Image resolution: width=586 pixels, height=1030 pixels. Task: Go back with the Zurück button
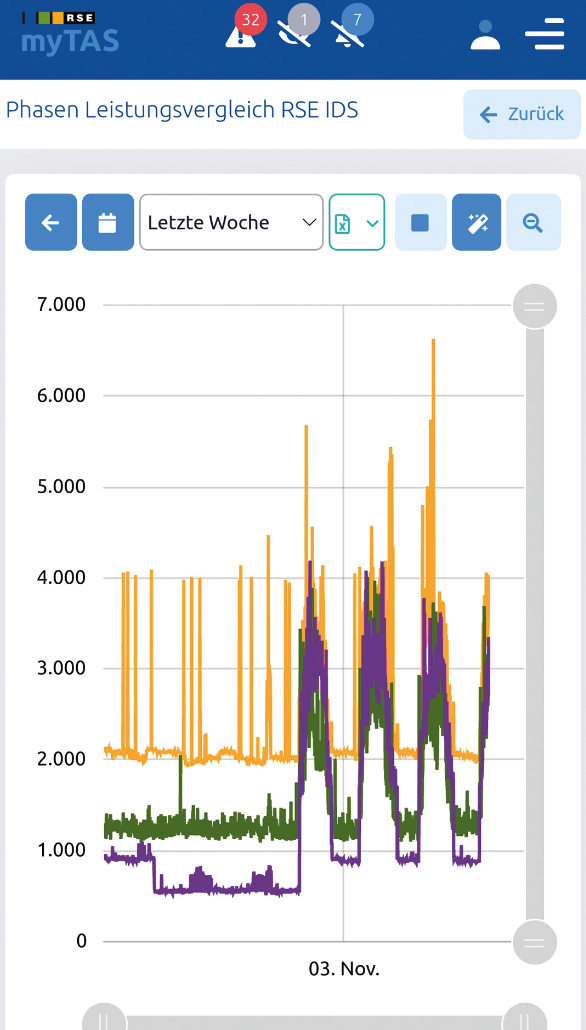click(522, 114)
